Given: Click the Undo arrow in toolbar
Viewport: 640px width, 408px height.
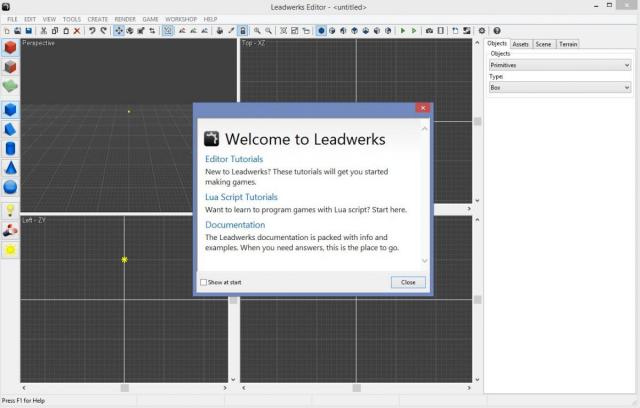Looking at the screenshot, I should click(x=92, y=31).
